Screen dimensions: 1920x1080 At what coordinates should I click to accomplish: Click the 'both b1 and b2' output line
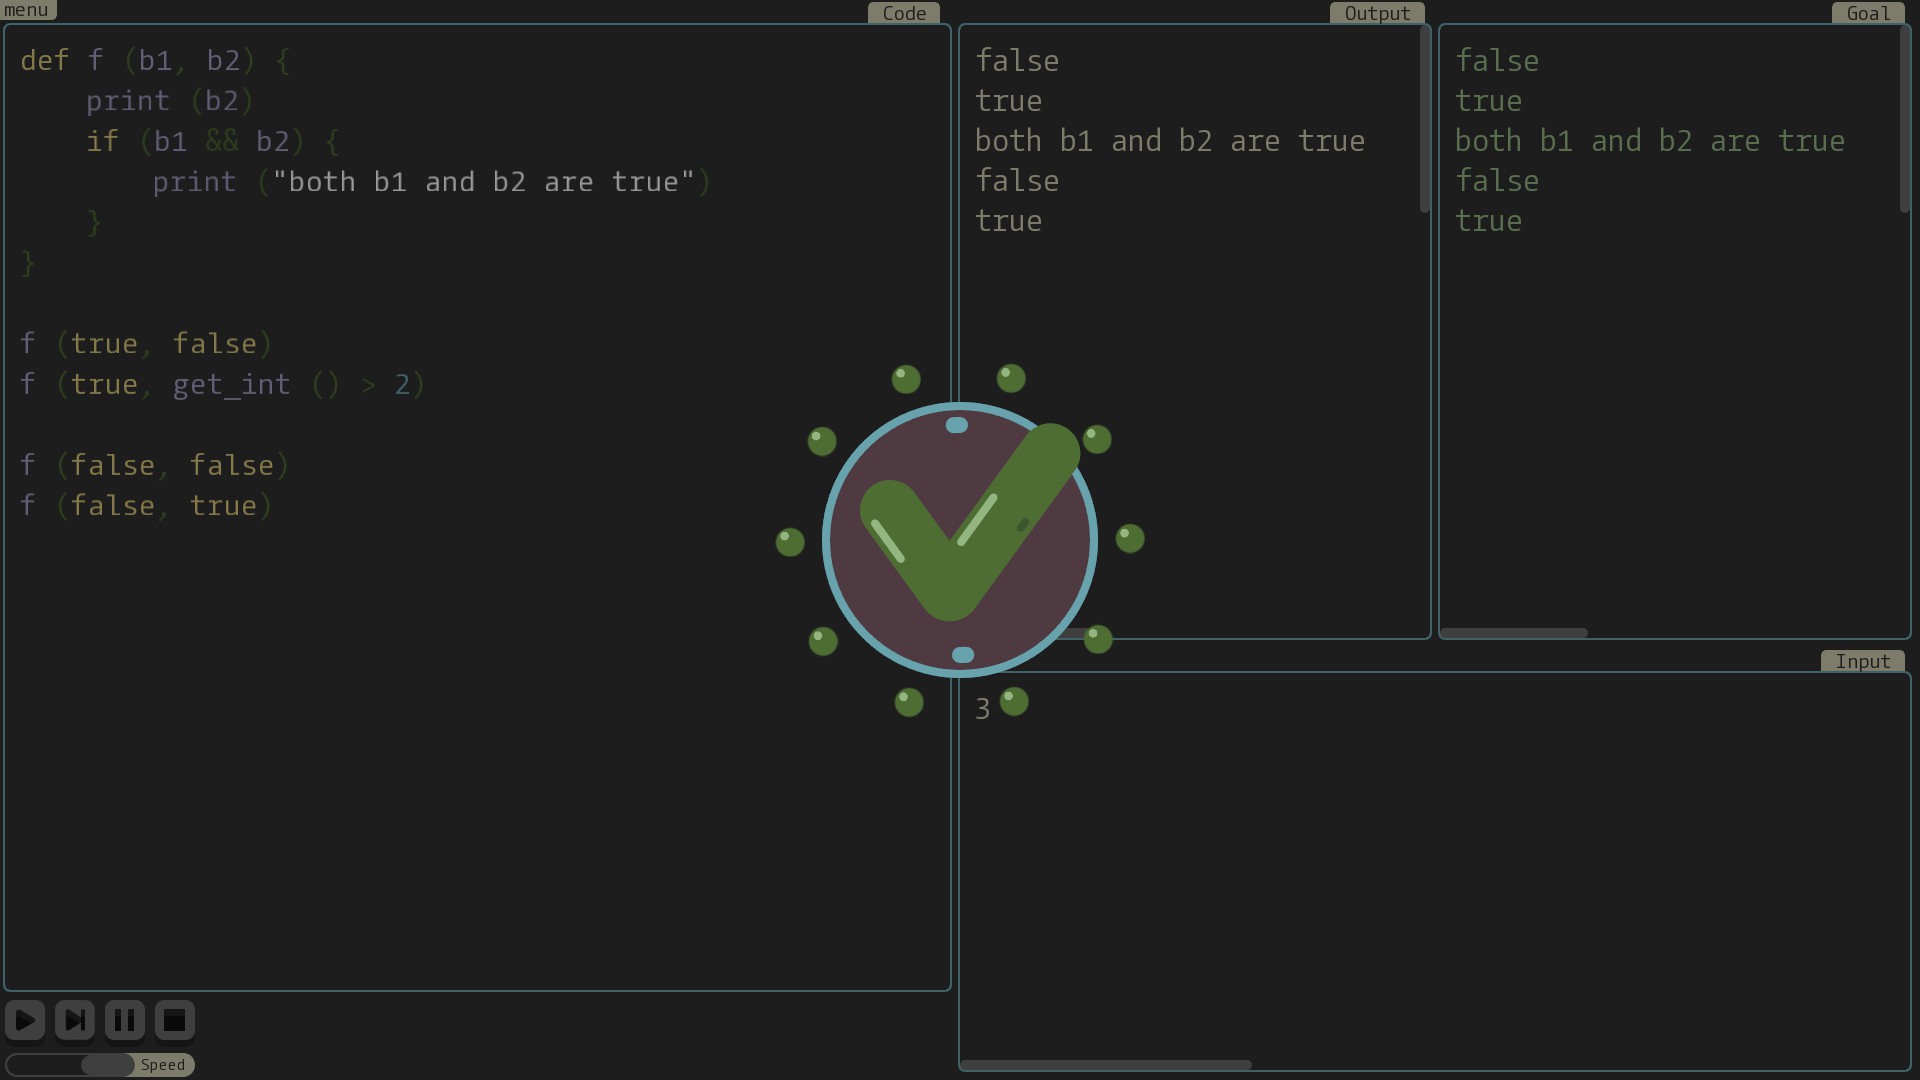coord(1169,141)
